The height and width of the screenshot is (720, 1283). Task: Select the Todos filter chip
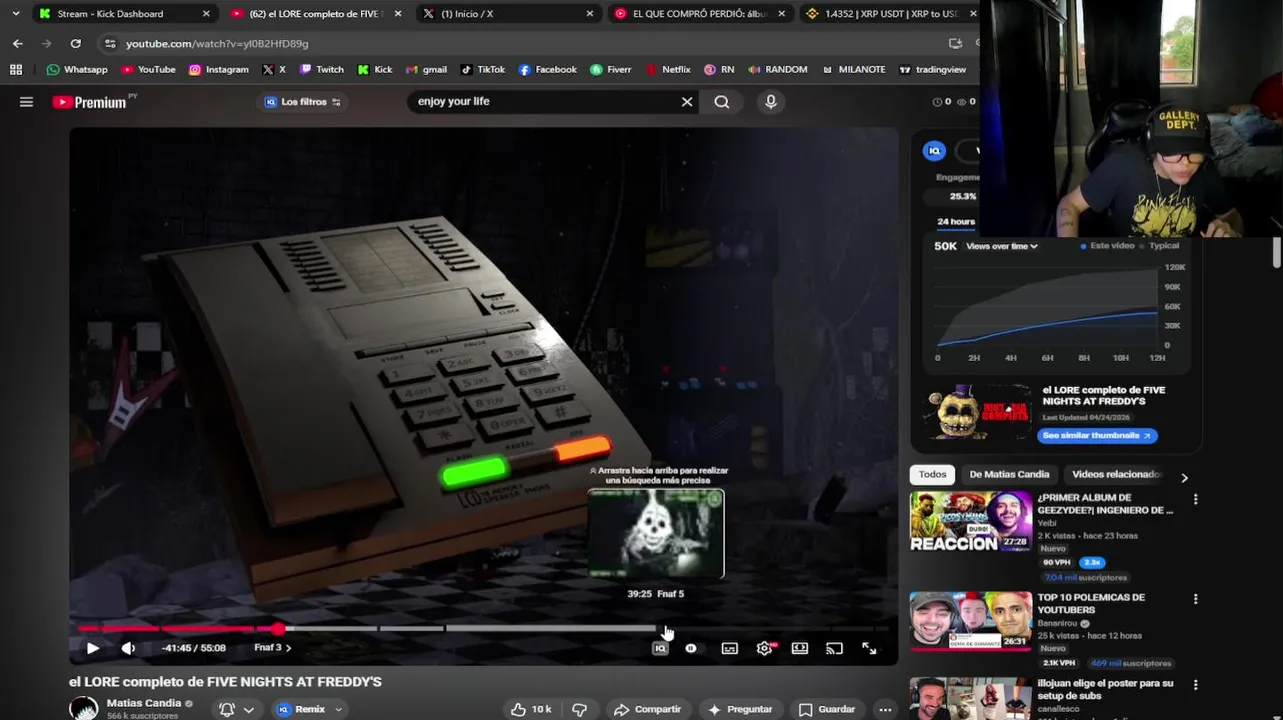pos(932,474)
